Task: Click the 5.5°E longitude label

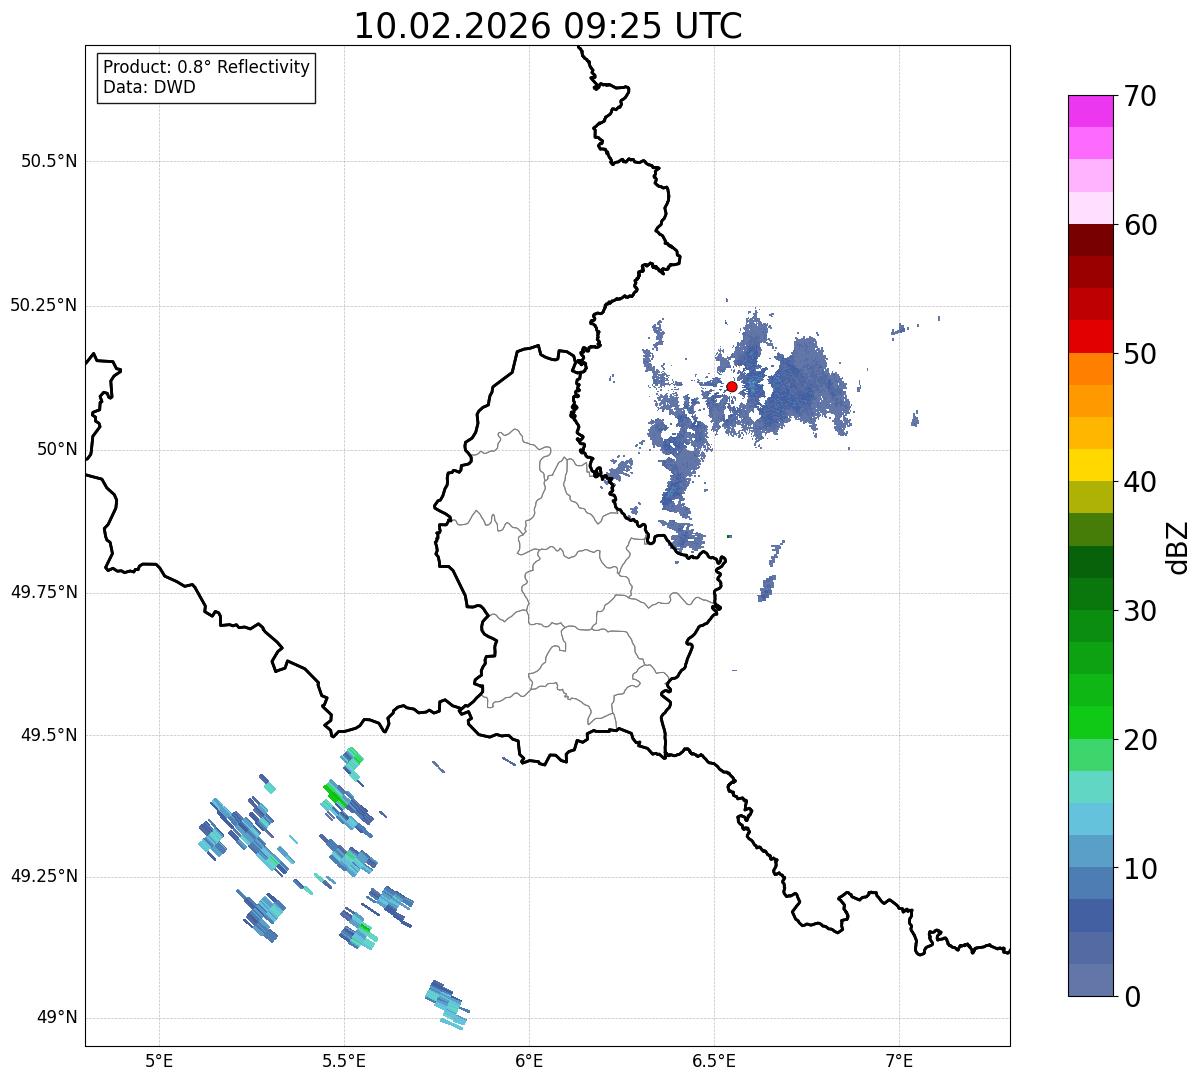Action: [344, 1060]
